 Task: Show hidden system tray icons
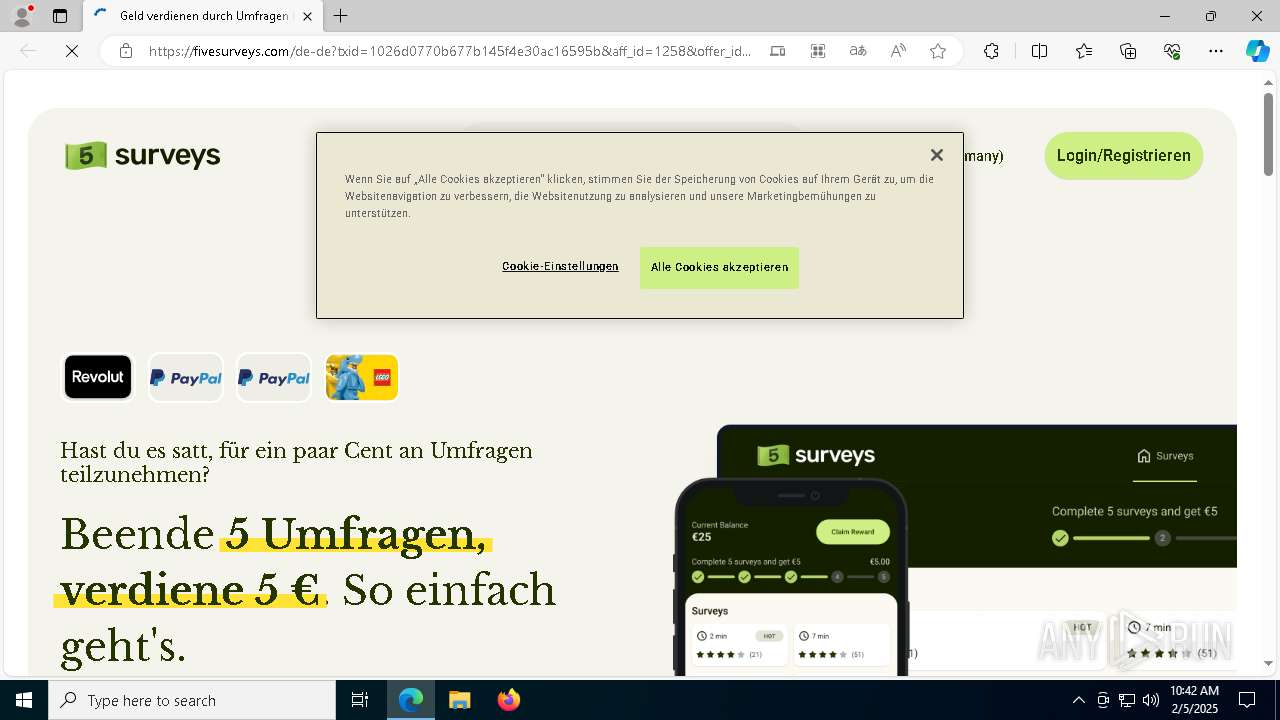coord(1078,700)
